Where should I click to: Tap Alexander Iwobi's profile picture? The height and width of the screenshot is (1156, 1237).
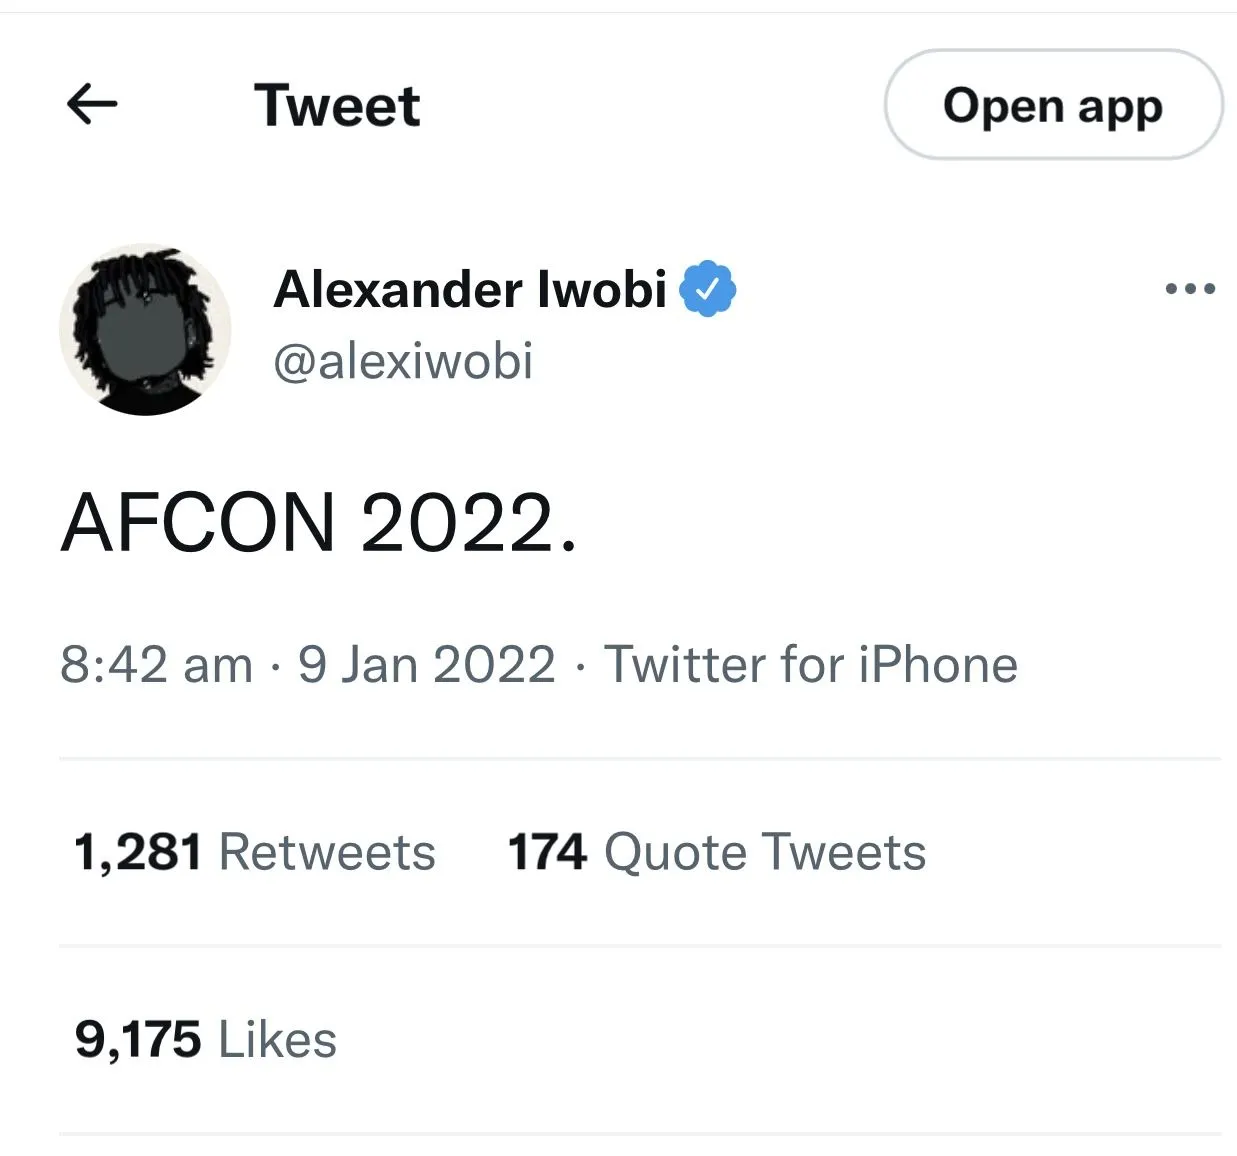[146, 329]
